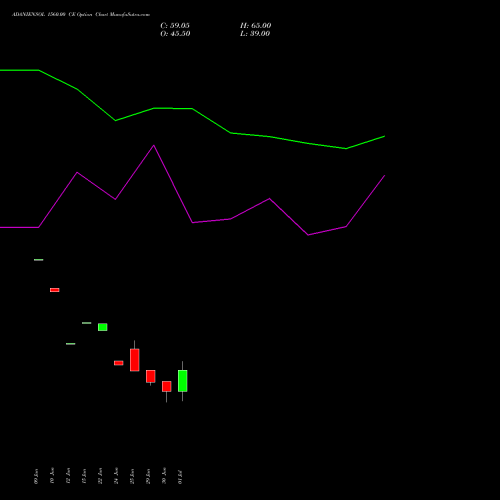The image size is (500, 500).
Task: Click the small red candlestick above '24 Jun'
Action: pos(119,363)
